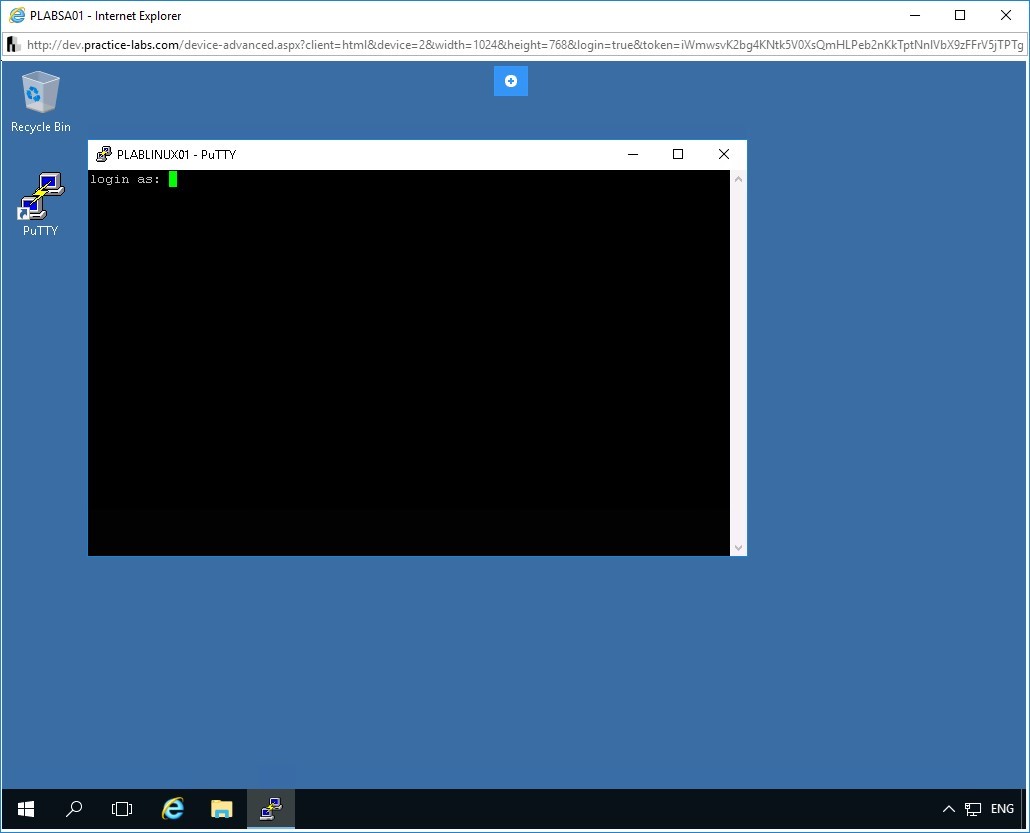Click the PuTTY scrollbar down arrow
This screenshot has height=833, width=1030.
coord(738,547)
